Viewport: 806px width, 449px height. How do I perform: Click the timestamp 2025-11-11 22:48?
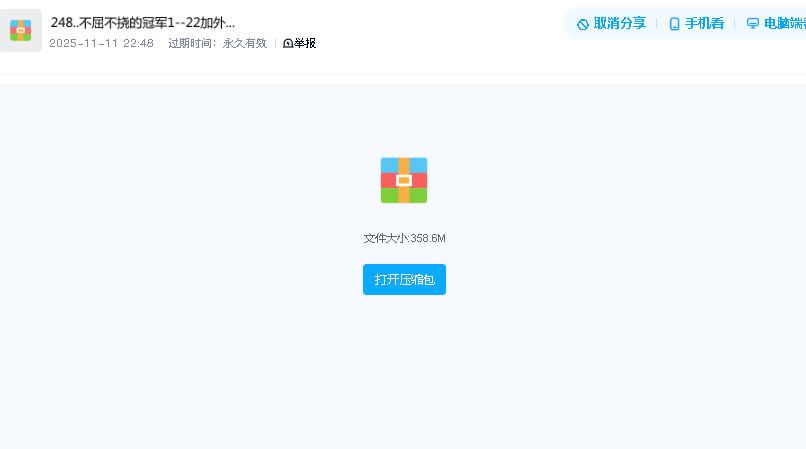click(x=101, y=43)
